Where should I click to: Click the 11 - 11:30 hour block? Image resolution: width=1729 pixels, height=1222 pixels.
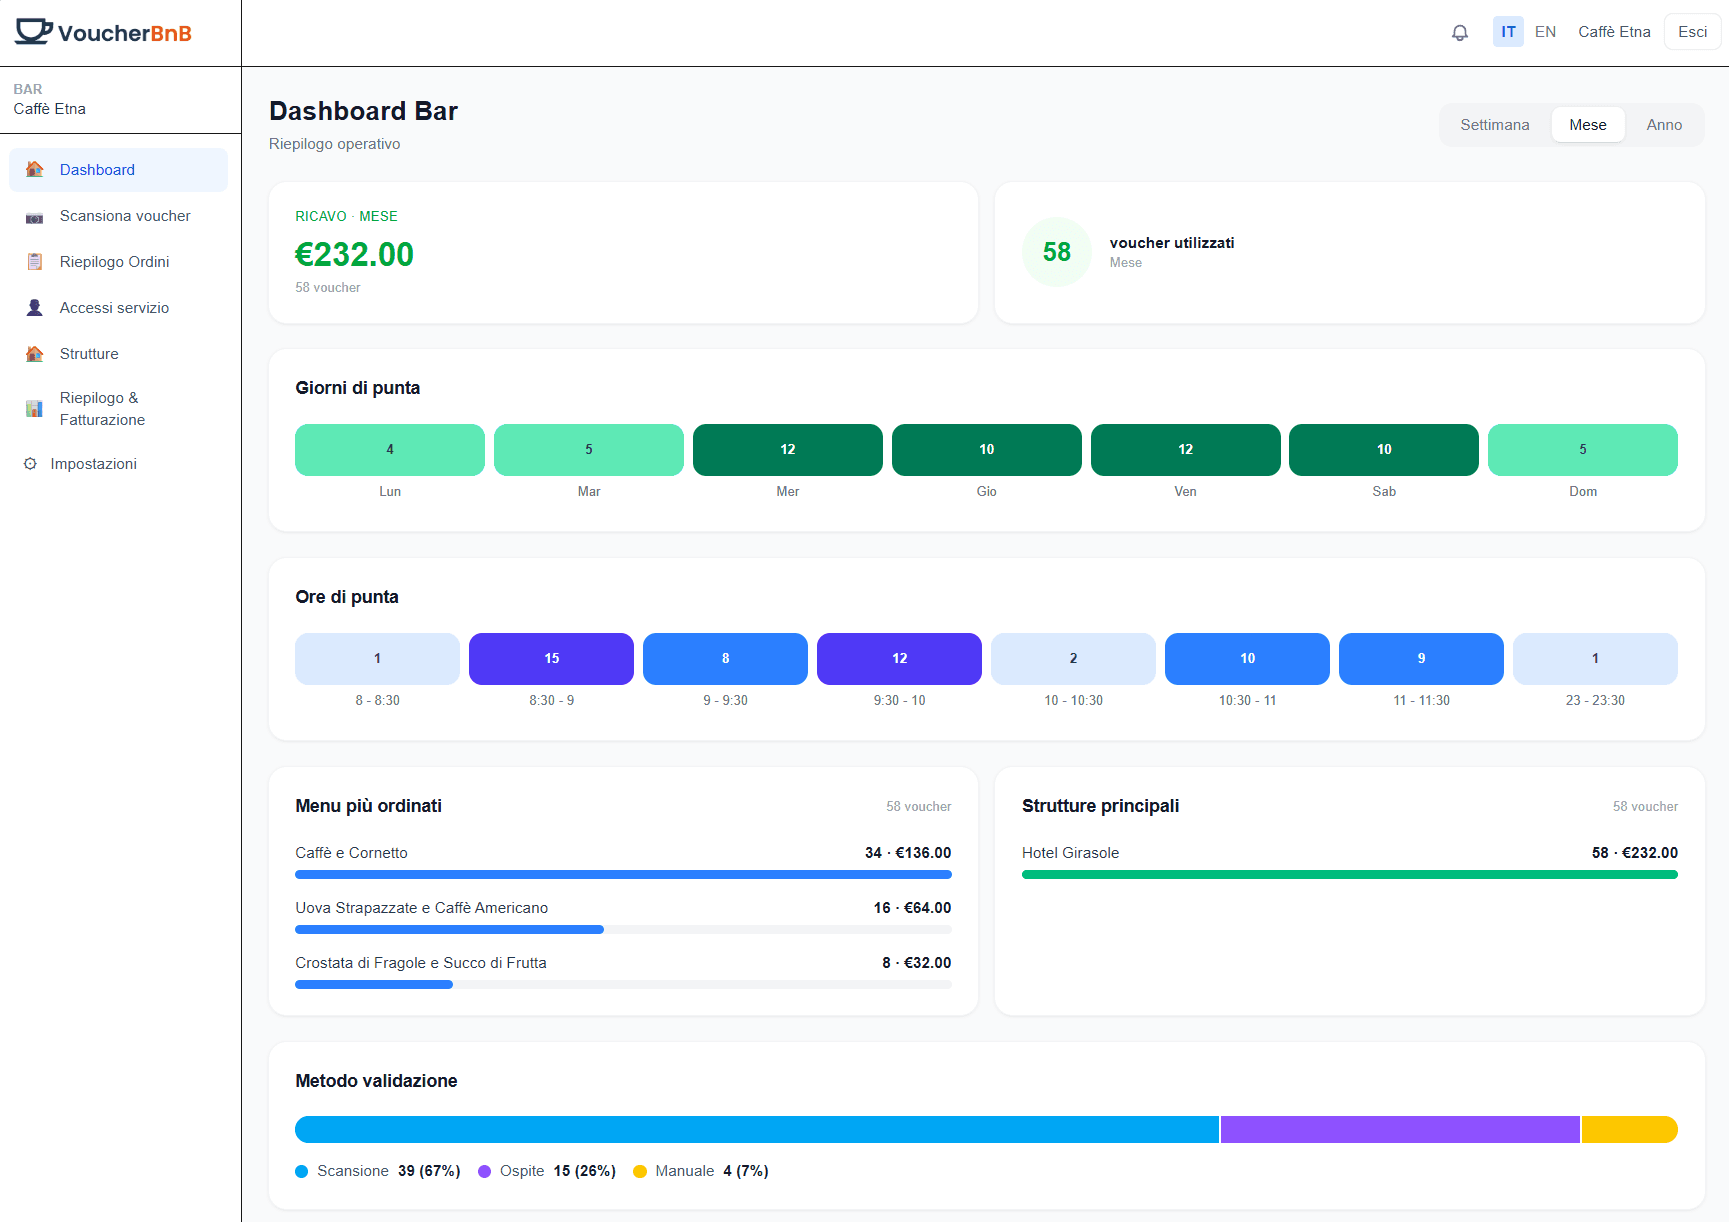point(1421,659)
